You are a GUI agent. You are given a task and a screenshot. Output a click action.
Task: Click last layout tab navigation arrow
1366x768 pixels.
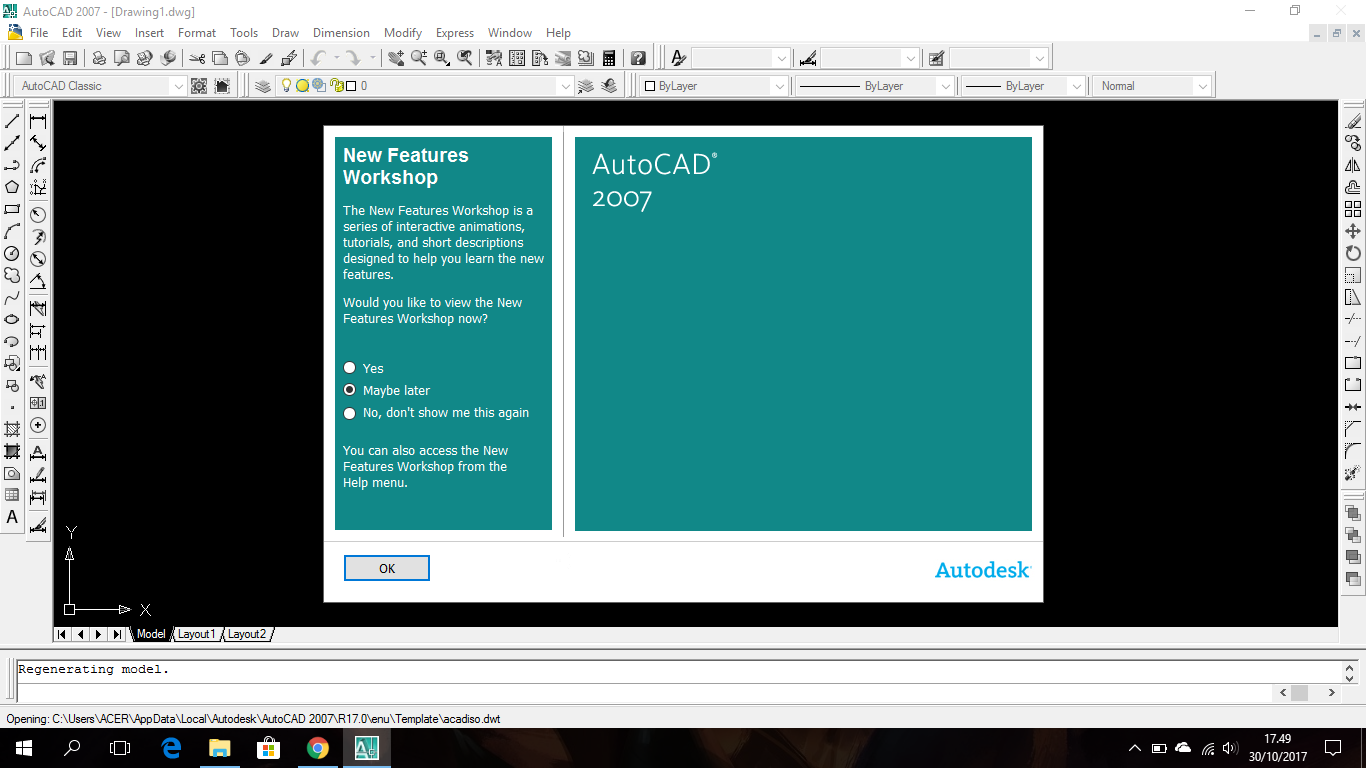coord(117,634)
